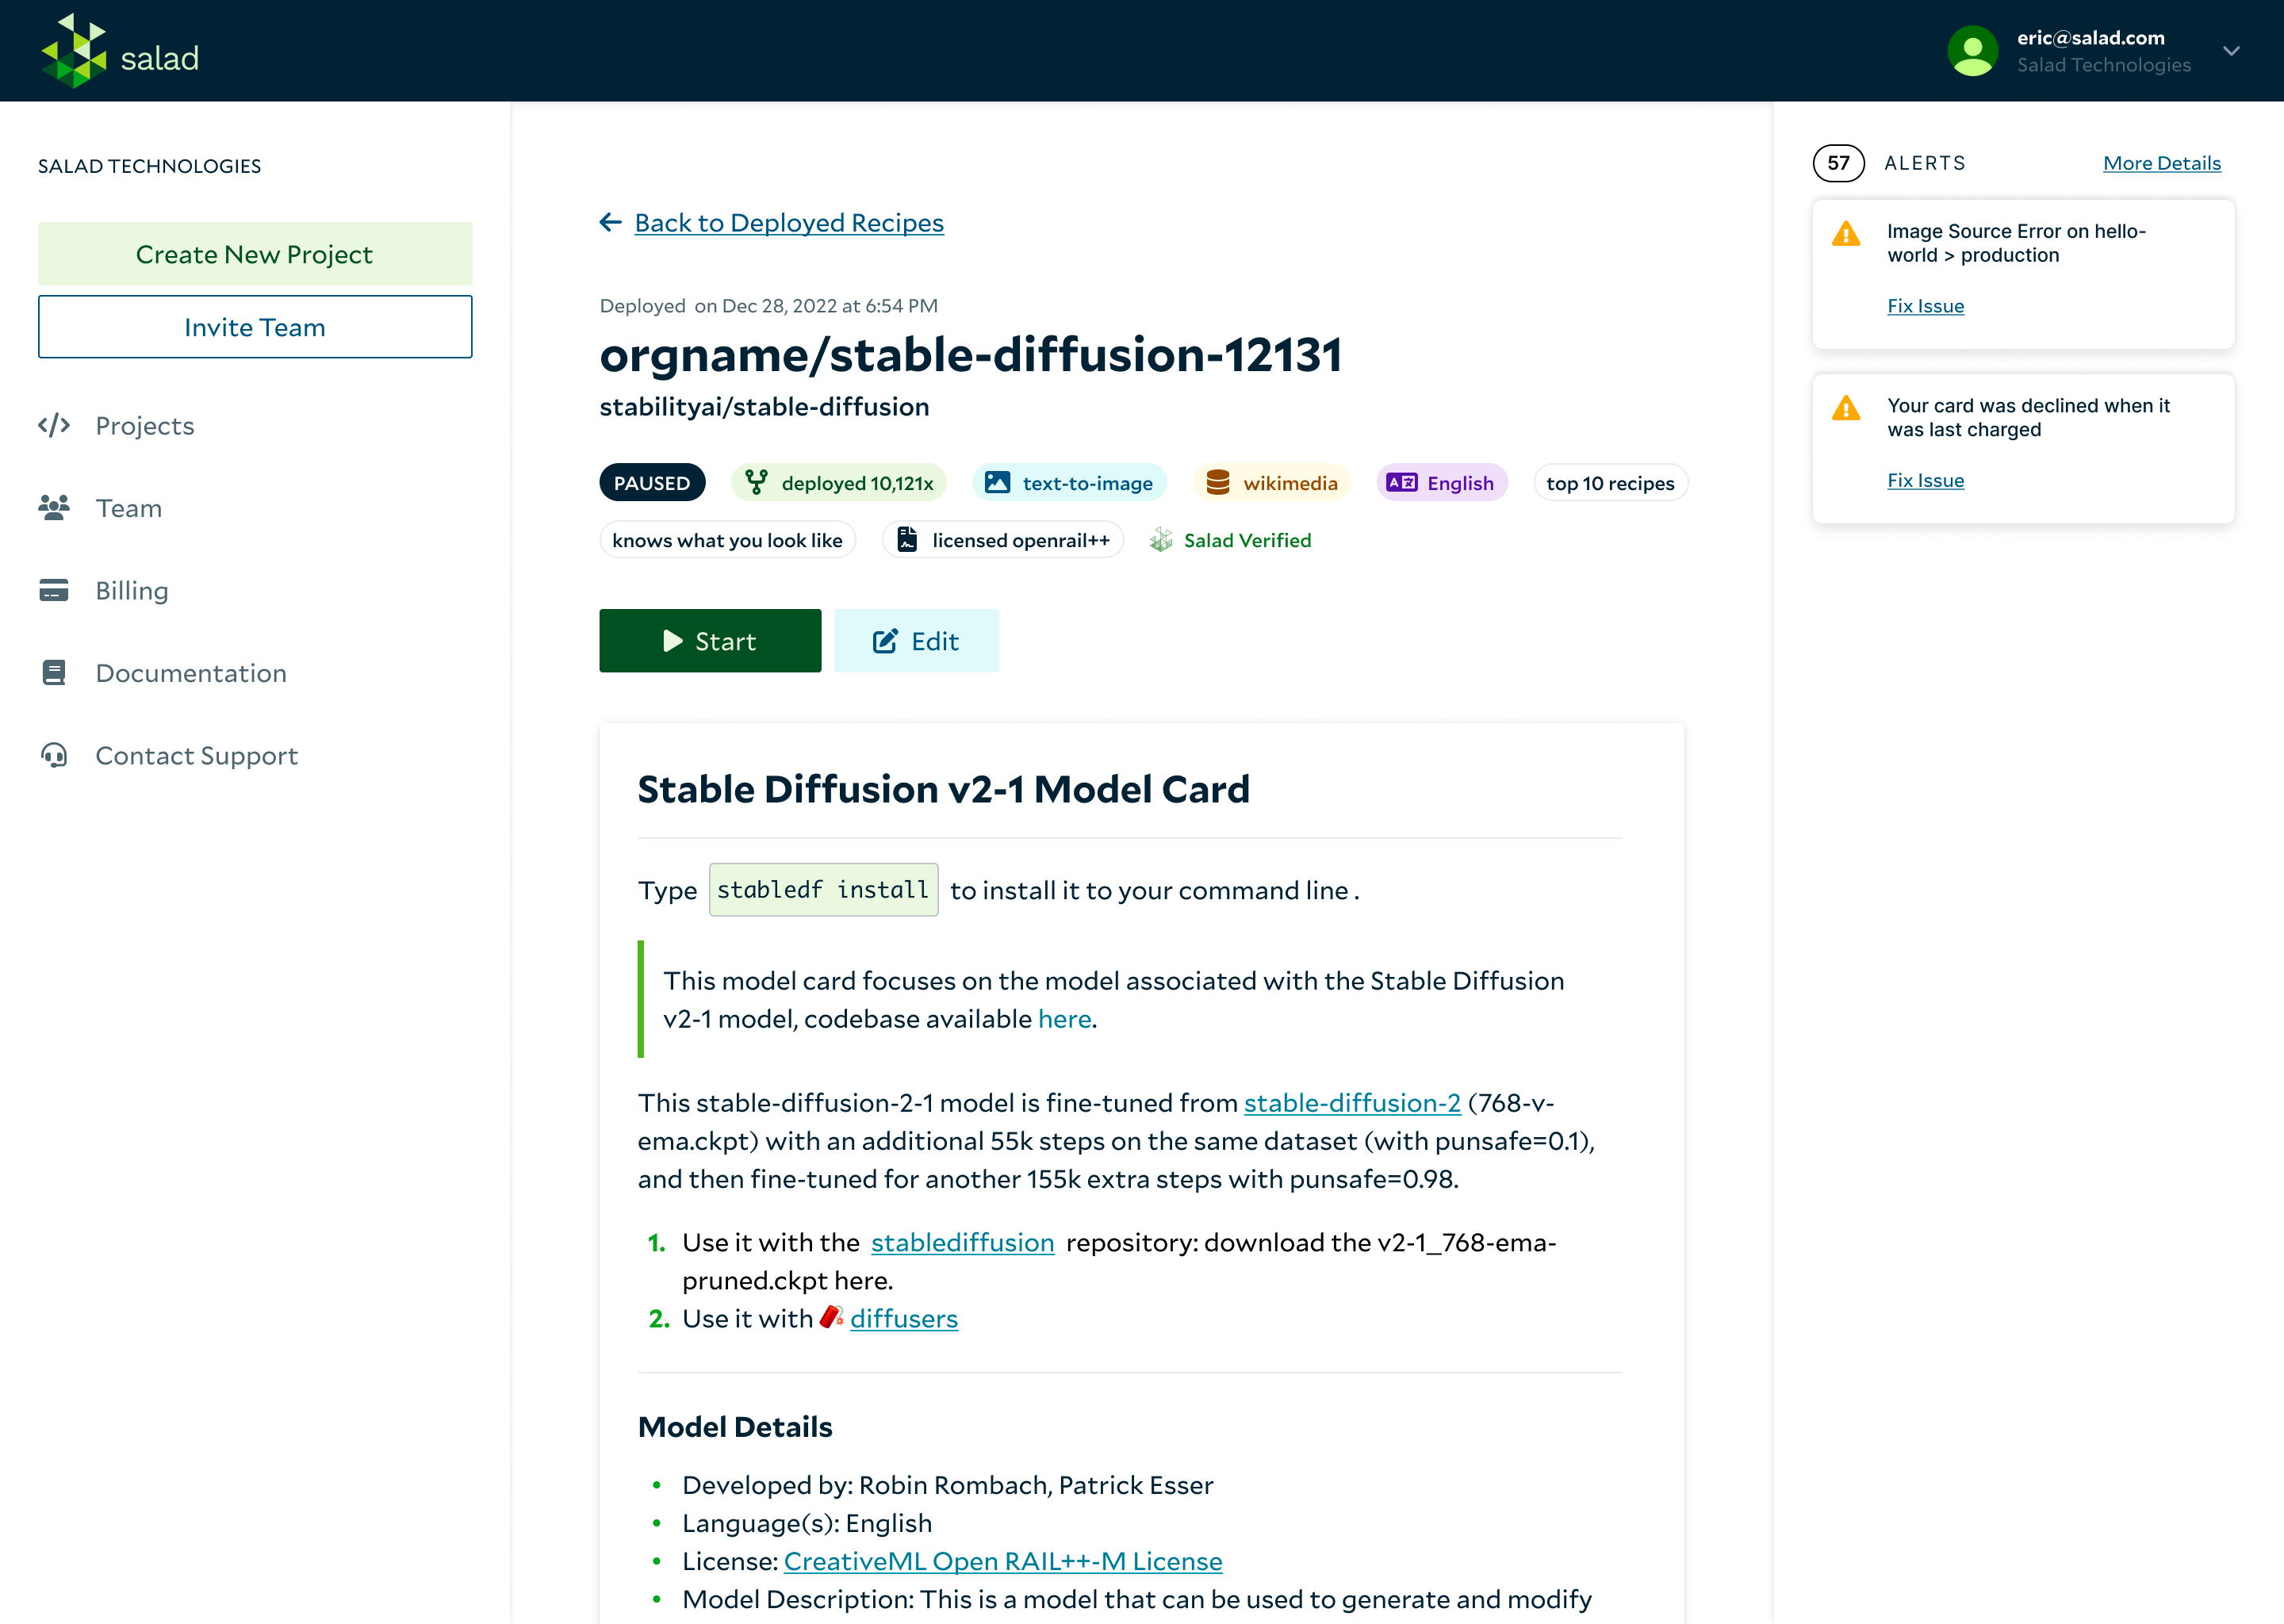Viewport: 2284px width, 1624px height.
Task: Expand the account dropdown chevron
Action: click(2231, 51)
